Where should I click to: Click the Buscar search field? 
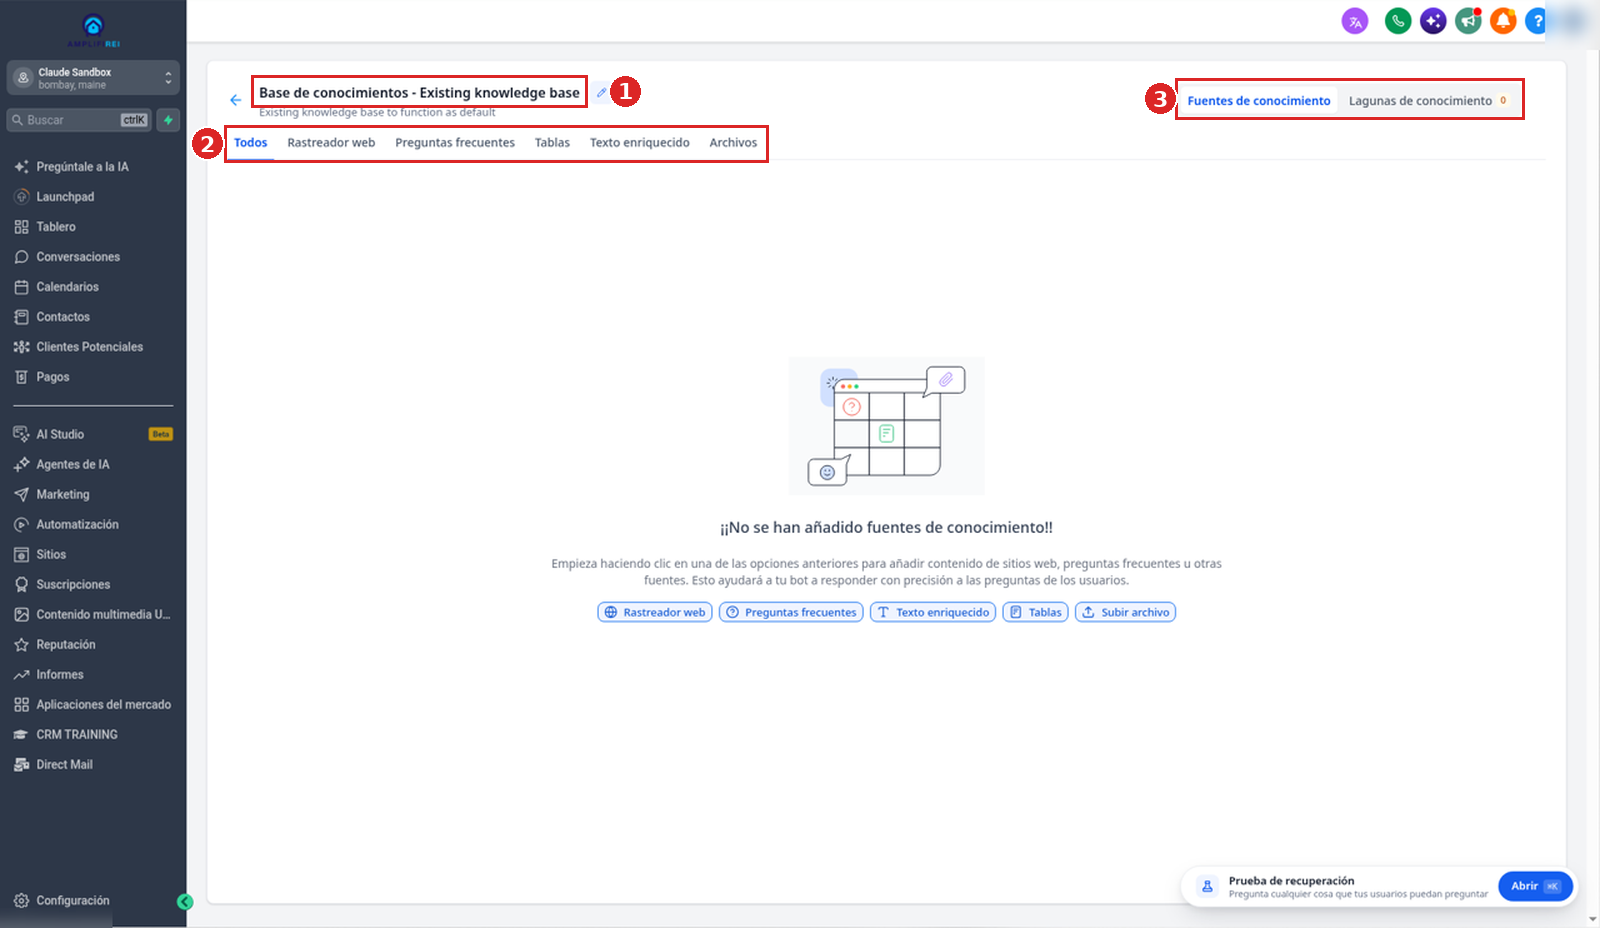coord(80,120)
